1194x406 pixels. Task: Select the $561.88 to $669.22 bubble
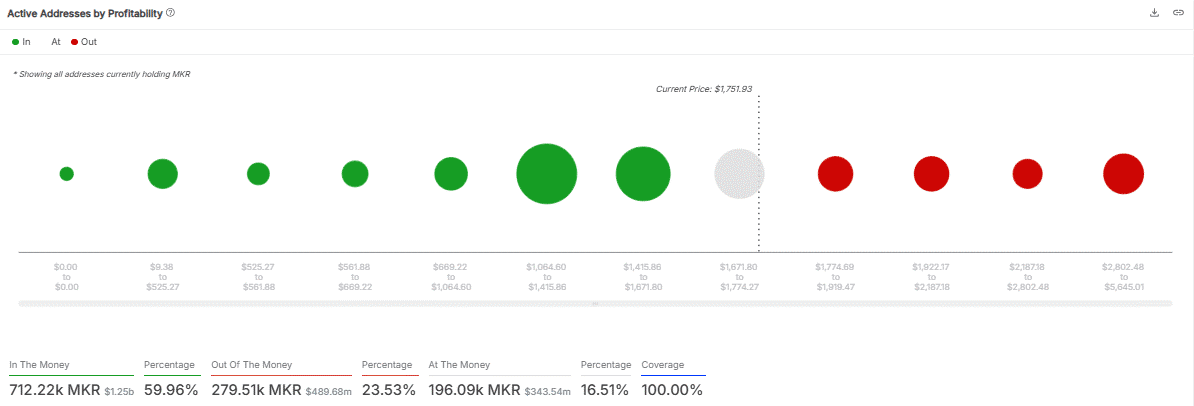(x=355, y=174)
